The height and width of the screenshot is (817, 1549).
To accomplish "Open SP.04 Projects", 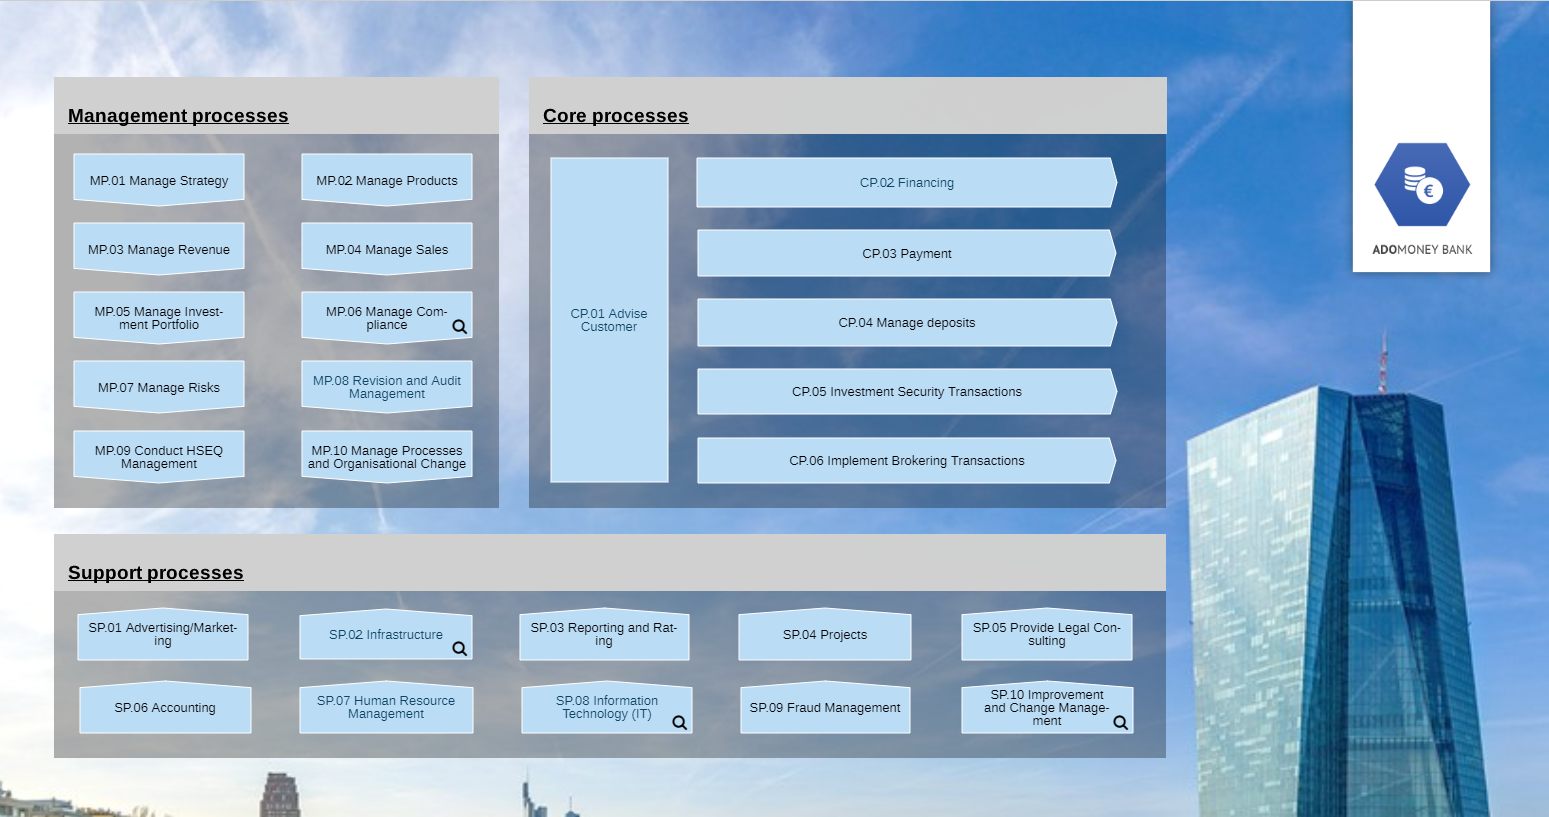I will click(x=824, y=635).
